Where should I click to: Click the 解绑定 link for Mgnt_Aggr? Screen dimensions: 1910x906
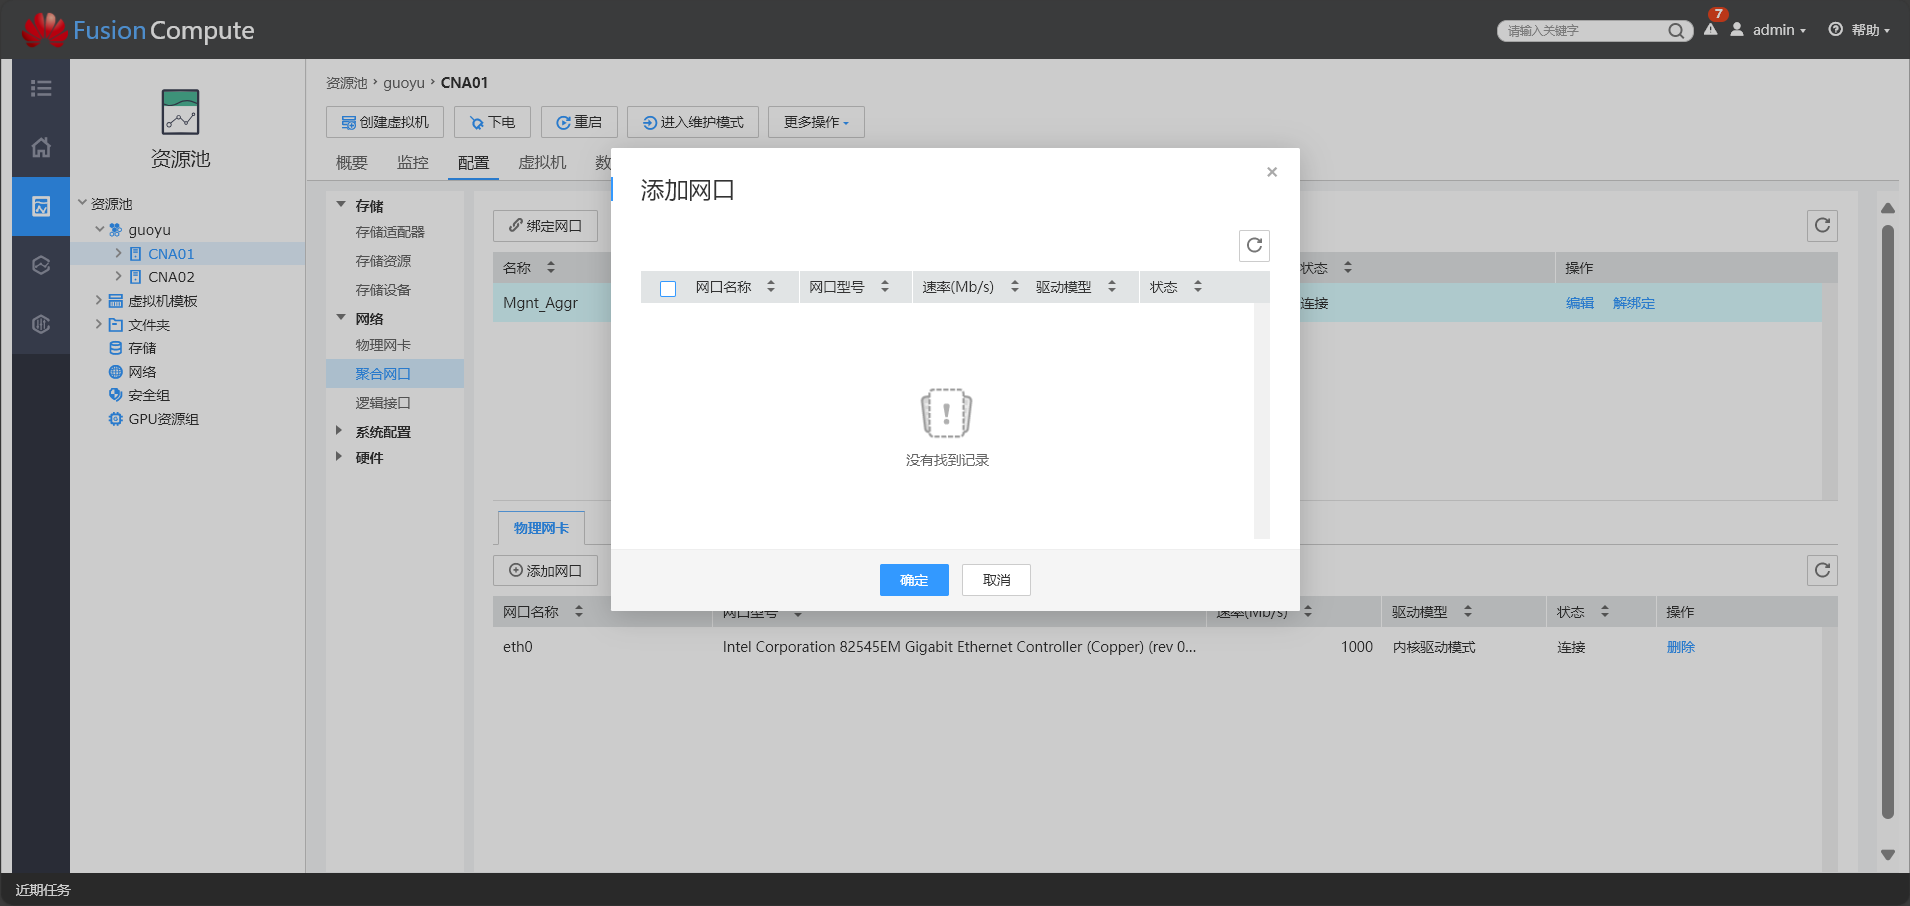[x=1634, y=303]
